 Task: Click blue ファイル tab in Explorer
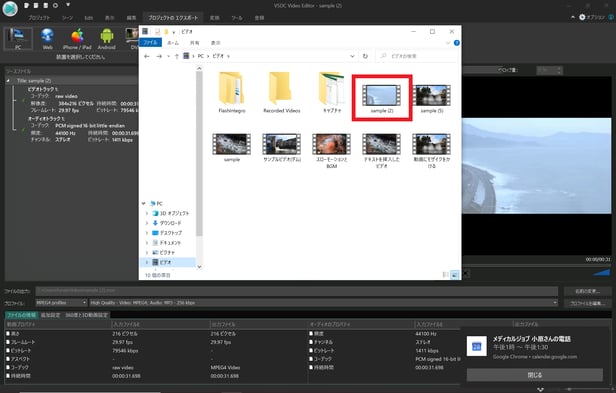150,42
